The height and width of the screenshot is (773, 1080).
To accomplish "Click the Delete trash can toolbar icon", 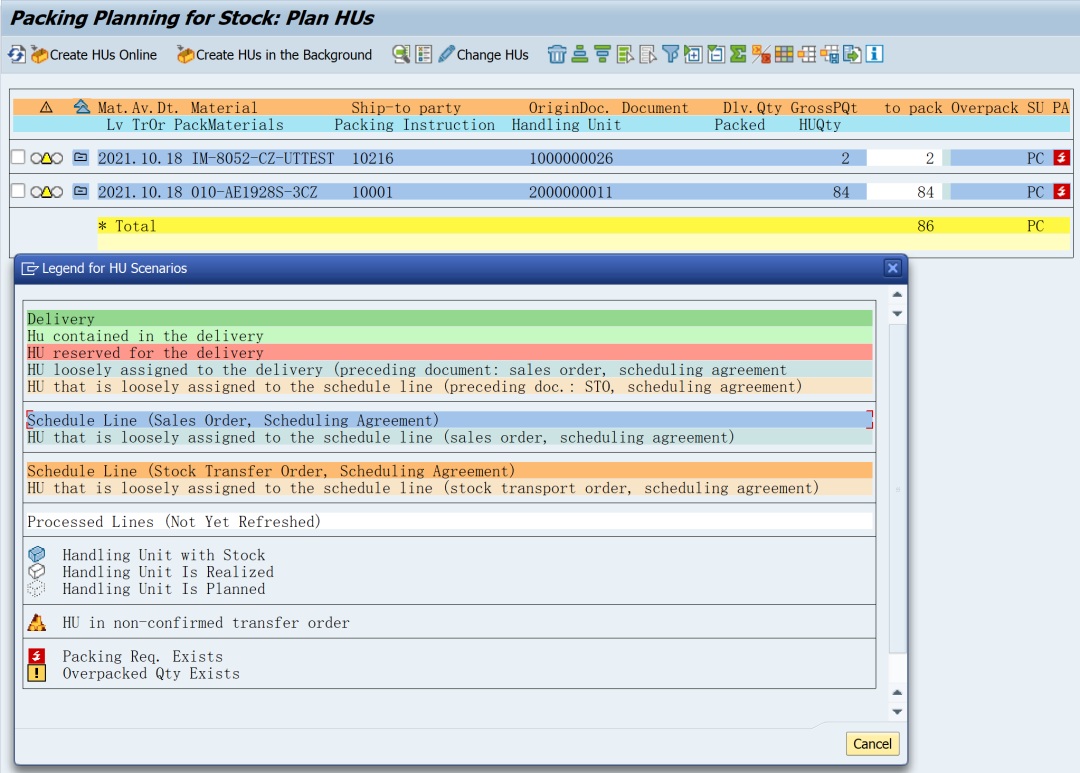I will (557, 54).
